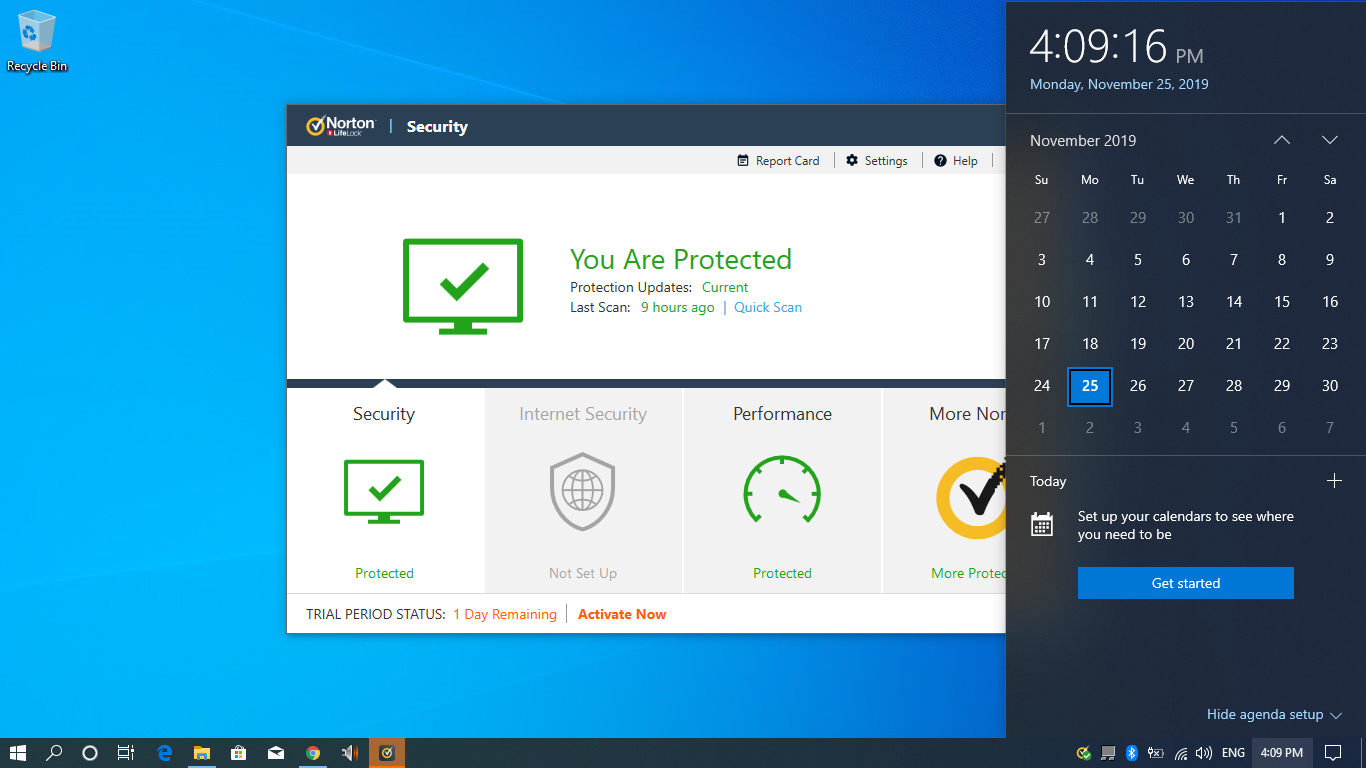
Task: Select November 16 in calendar
Action: (1330, 302)
